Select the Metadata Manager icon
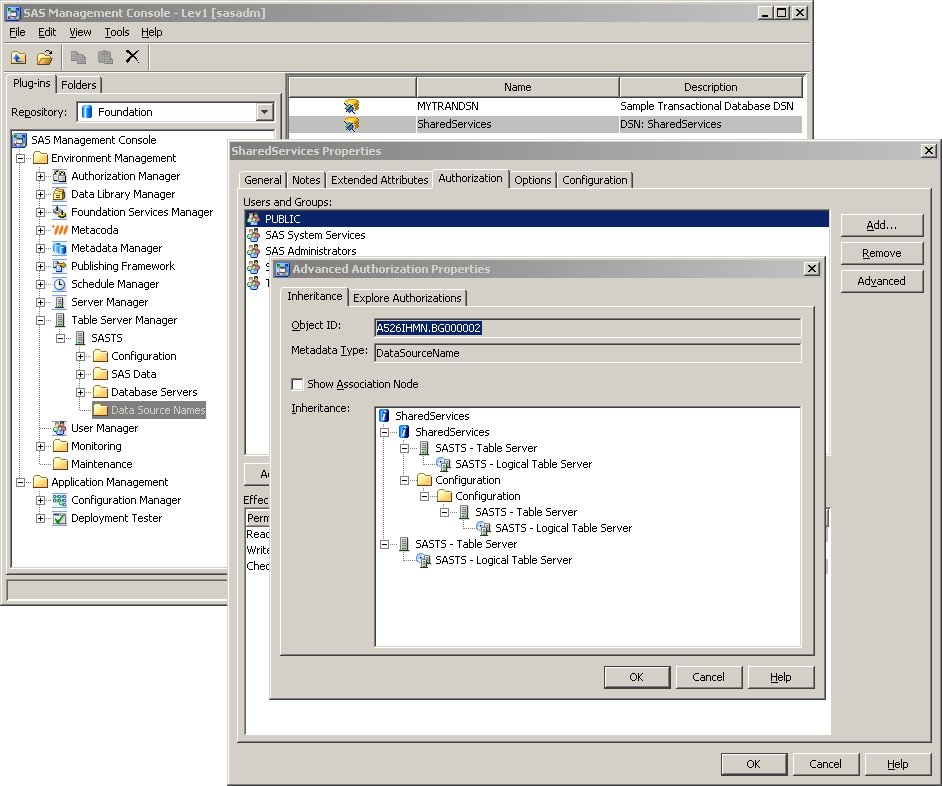 (x=59, y=248)
